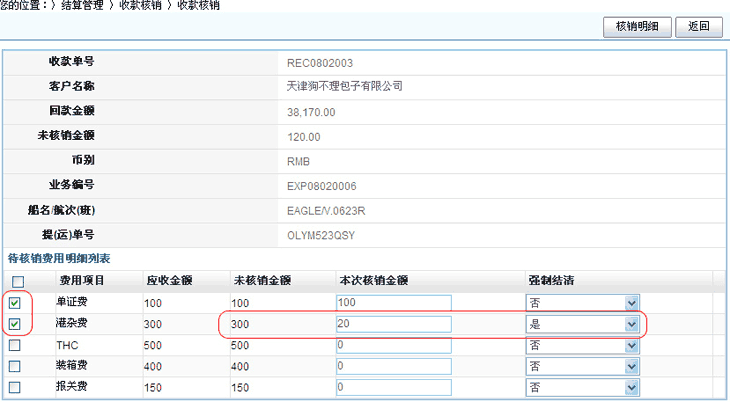Click 本次核销金额 field for 装箱费 row

[394, 366]
